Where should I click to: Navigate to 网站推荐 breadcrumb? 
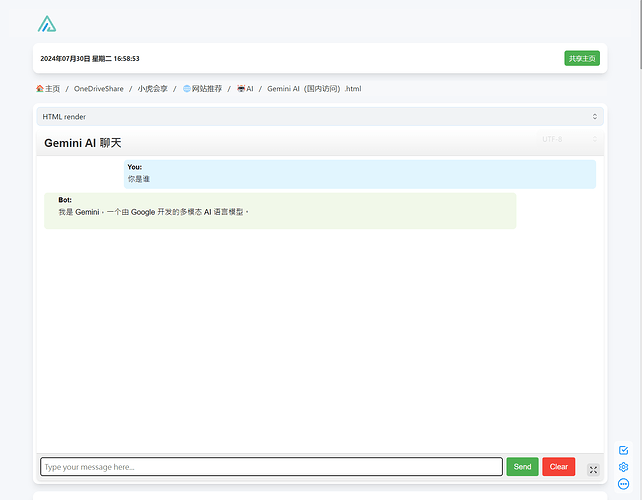click(x=202, y=88)
